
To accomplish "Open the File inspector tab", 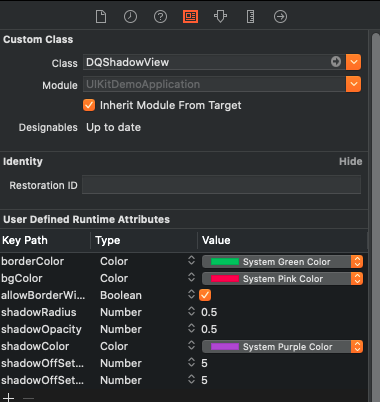I will pos(101,16).
